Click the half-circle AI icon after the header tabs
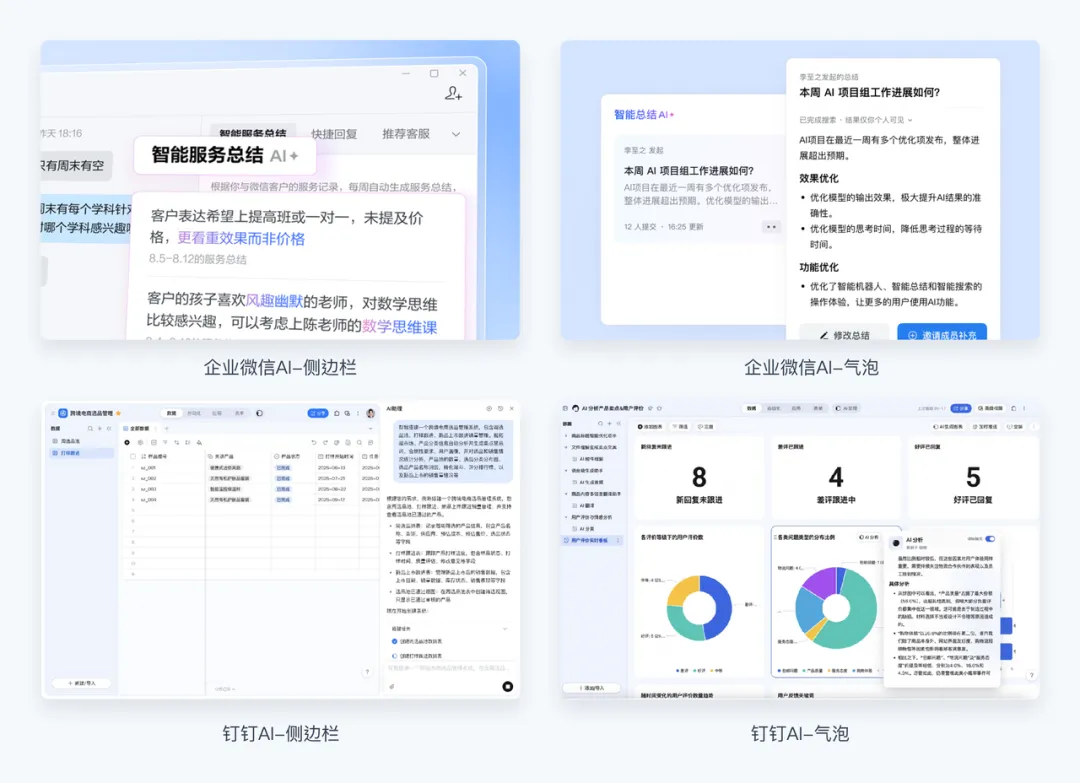The image size is (1080, 783). coord(259,413)
